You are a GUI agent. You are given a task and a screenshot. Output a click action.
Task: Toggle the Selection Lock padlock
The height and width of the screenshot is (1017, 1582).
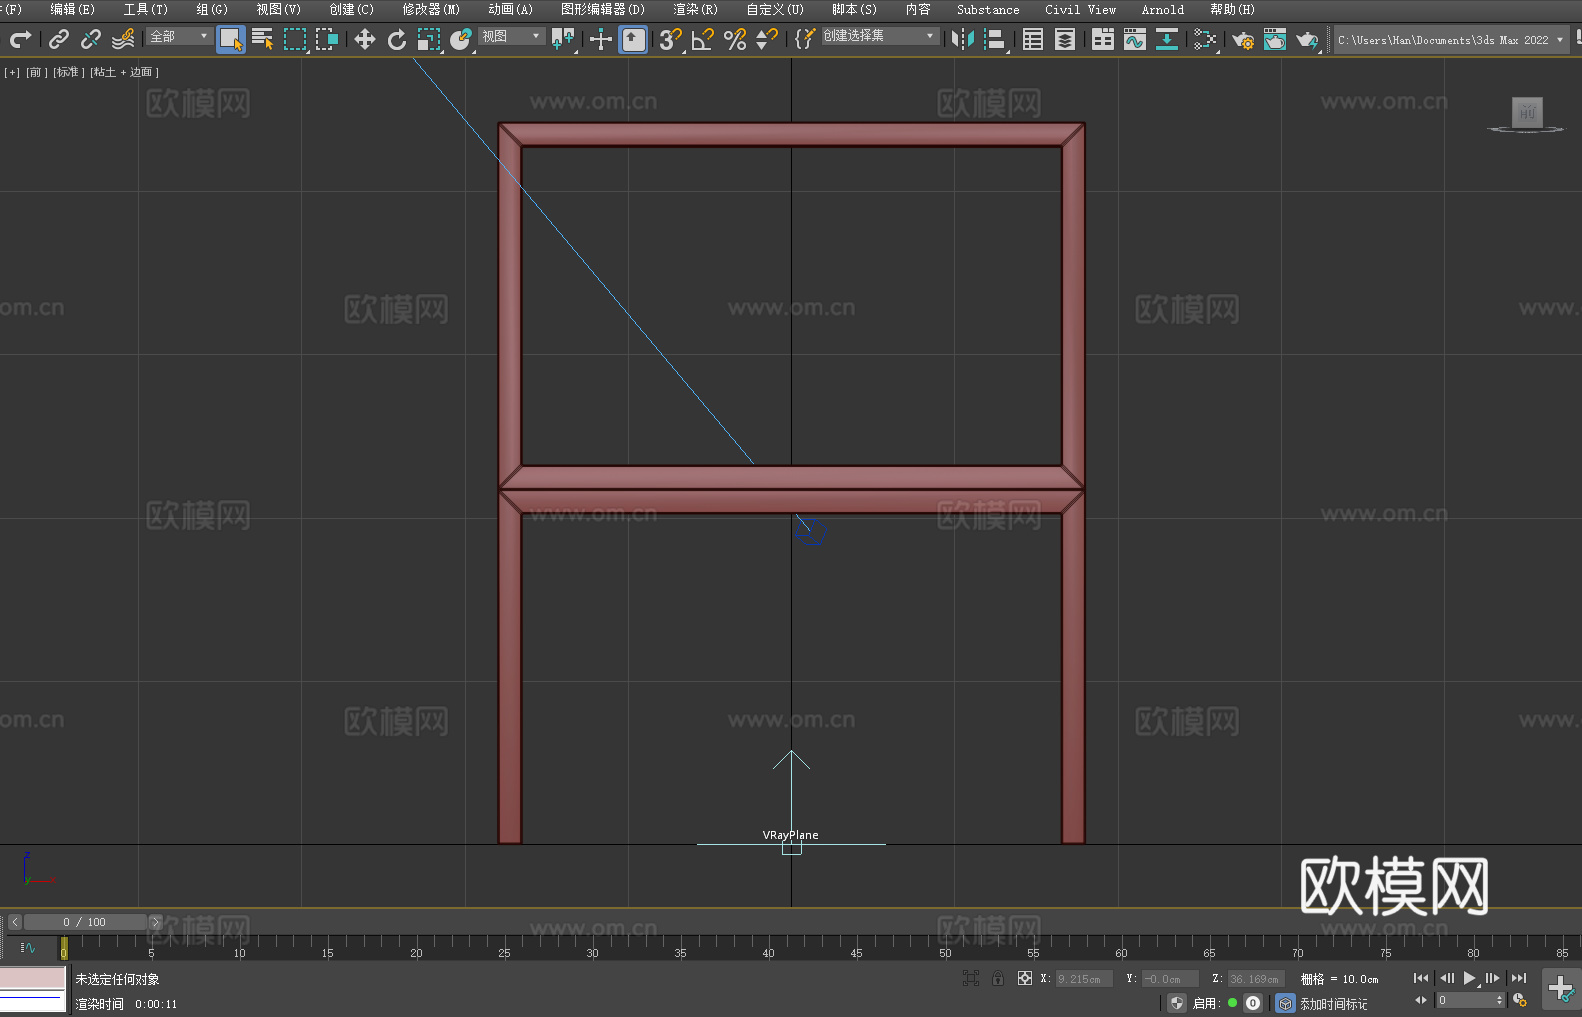998,978
